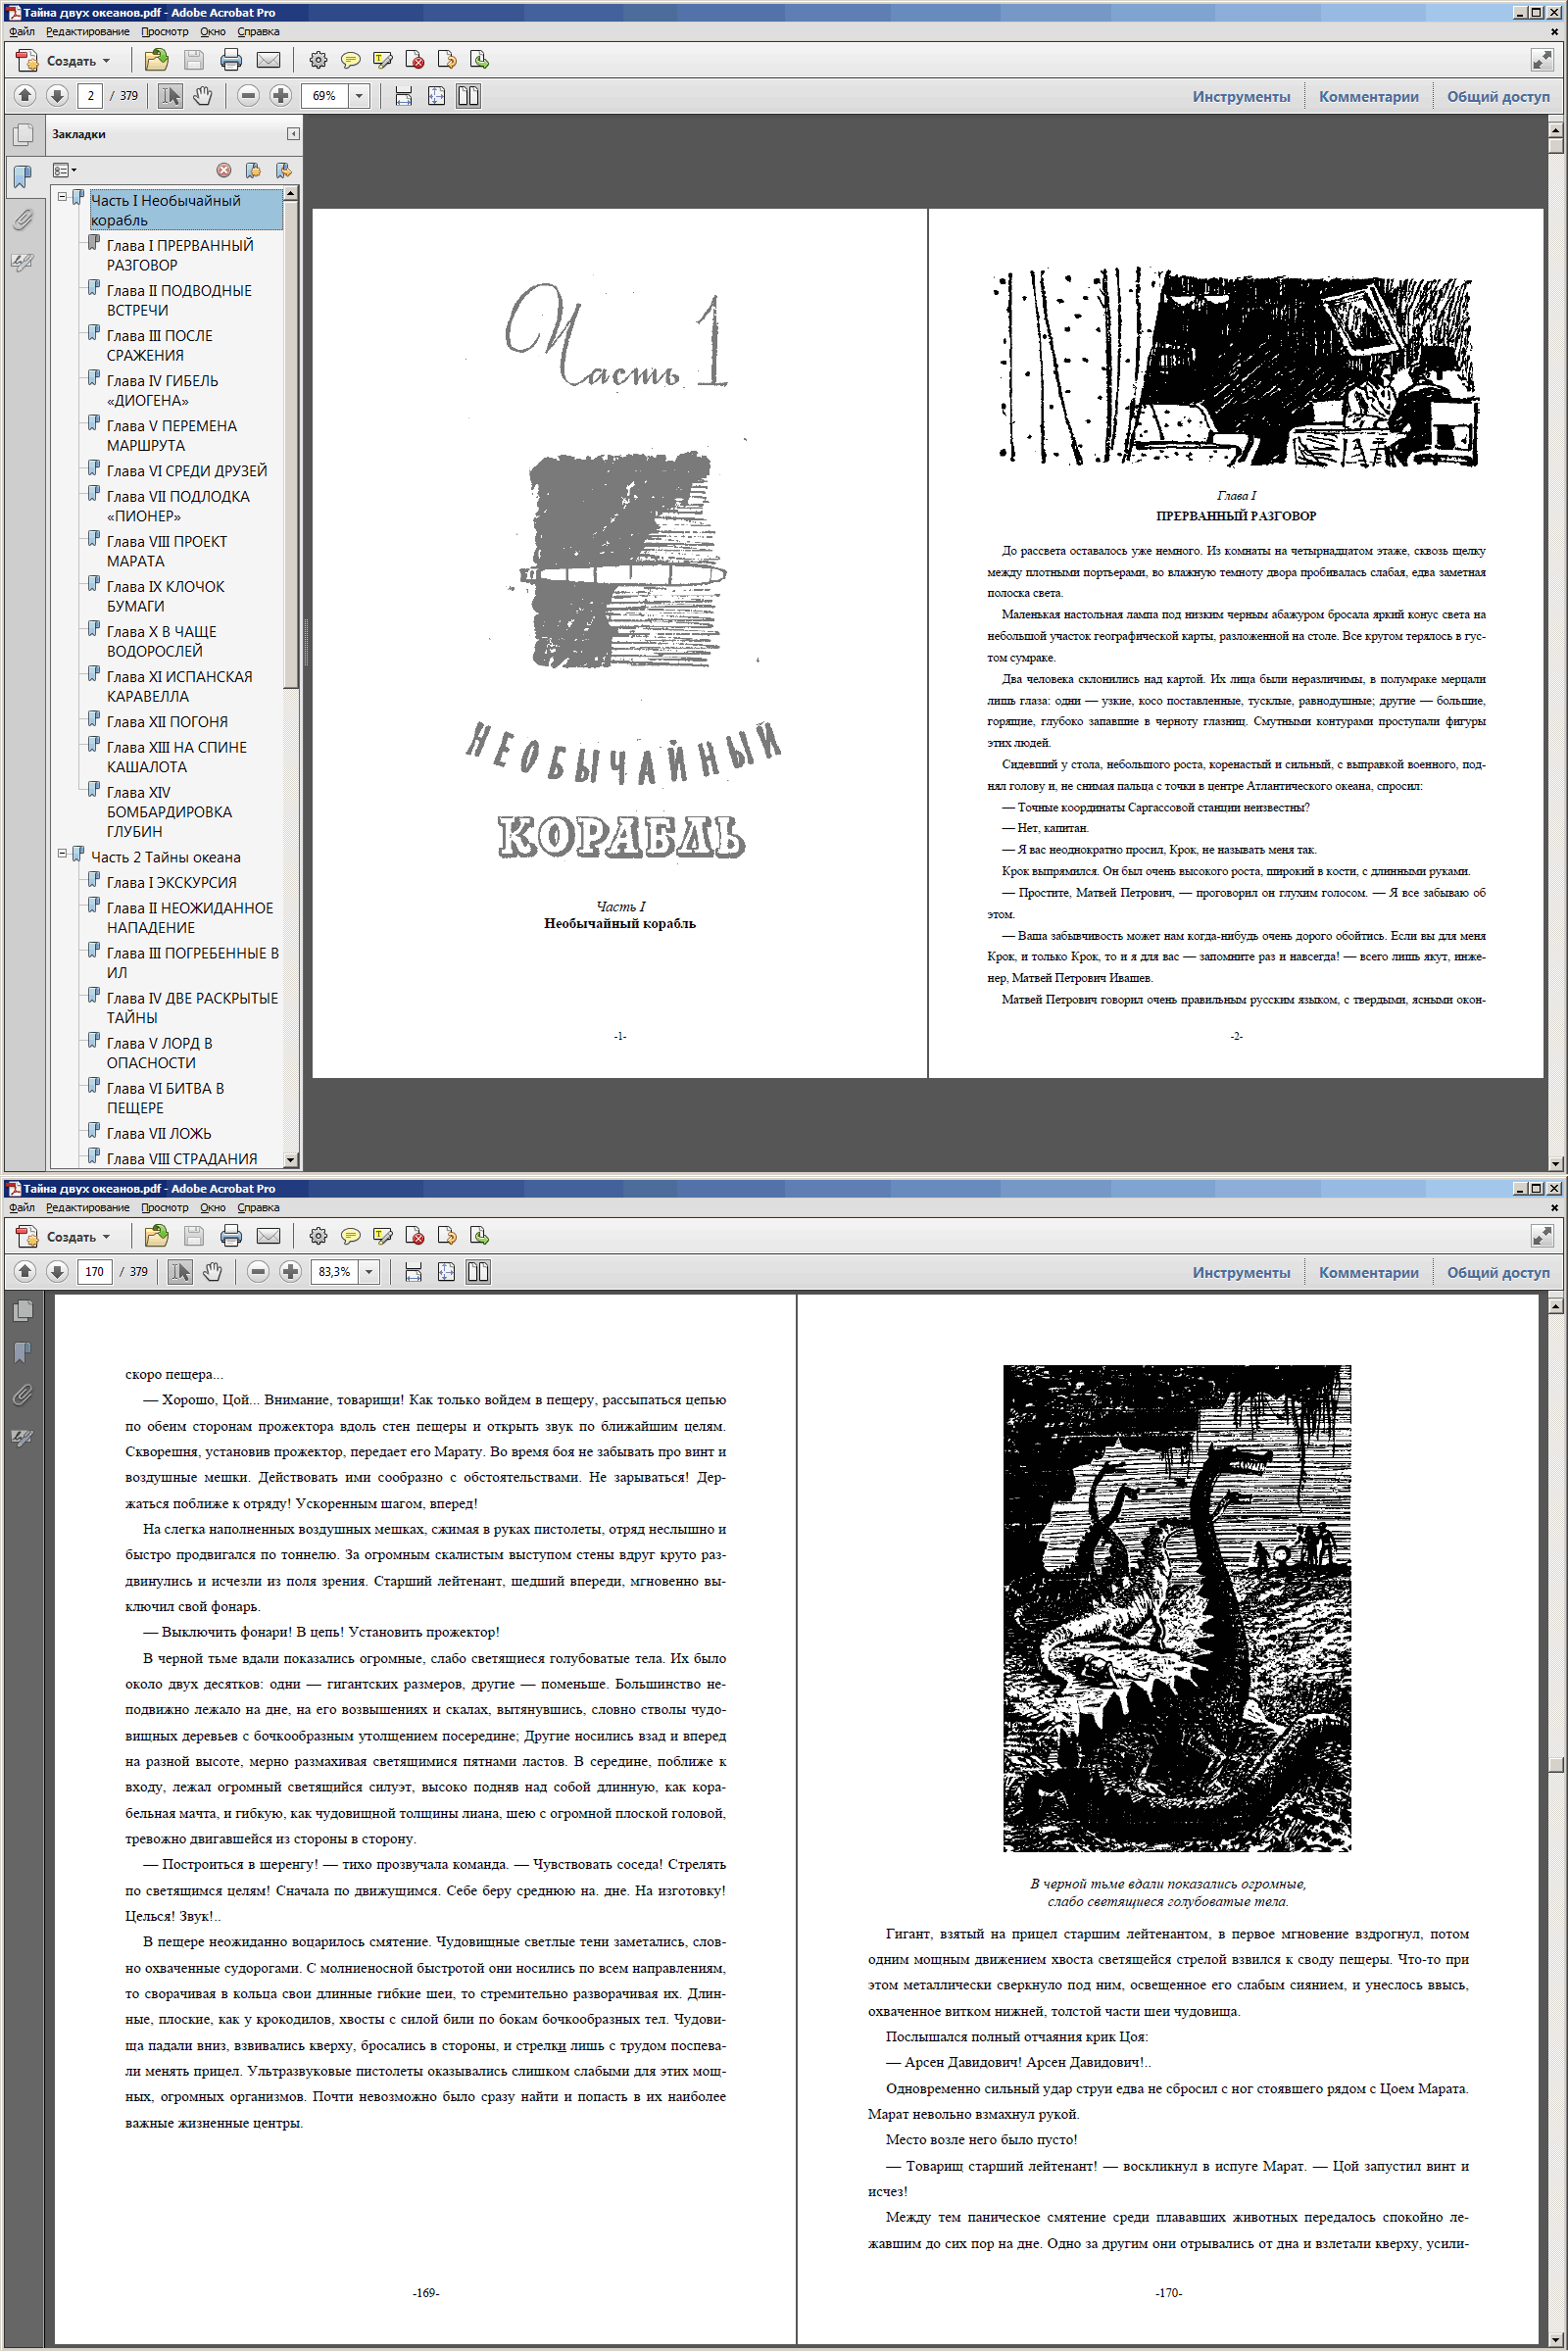Open Справка menu in the bottom window

258,1207
